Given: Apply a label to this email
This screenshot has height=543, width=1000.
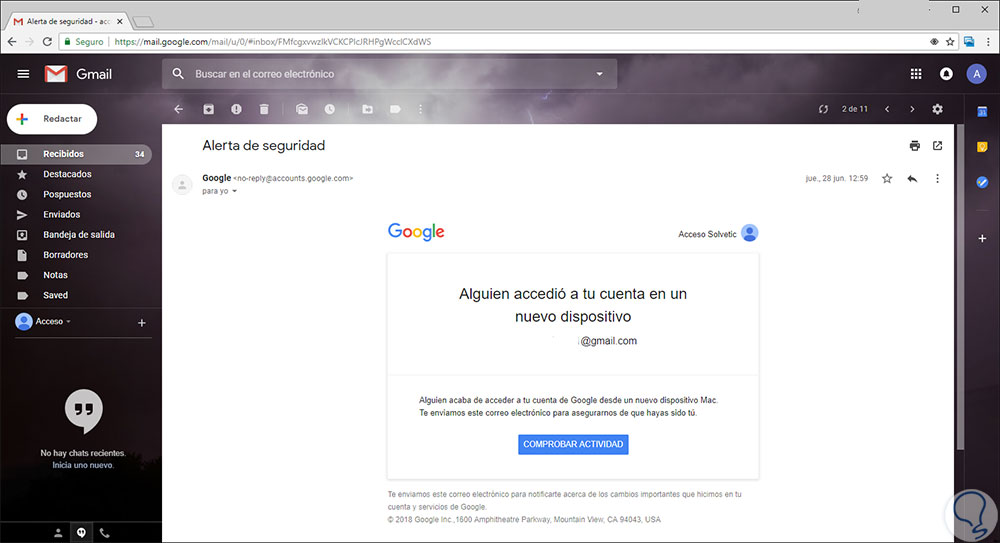Looking at the screenshot, I should coord(395,109).
